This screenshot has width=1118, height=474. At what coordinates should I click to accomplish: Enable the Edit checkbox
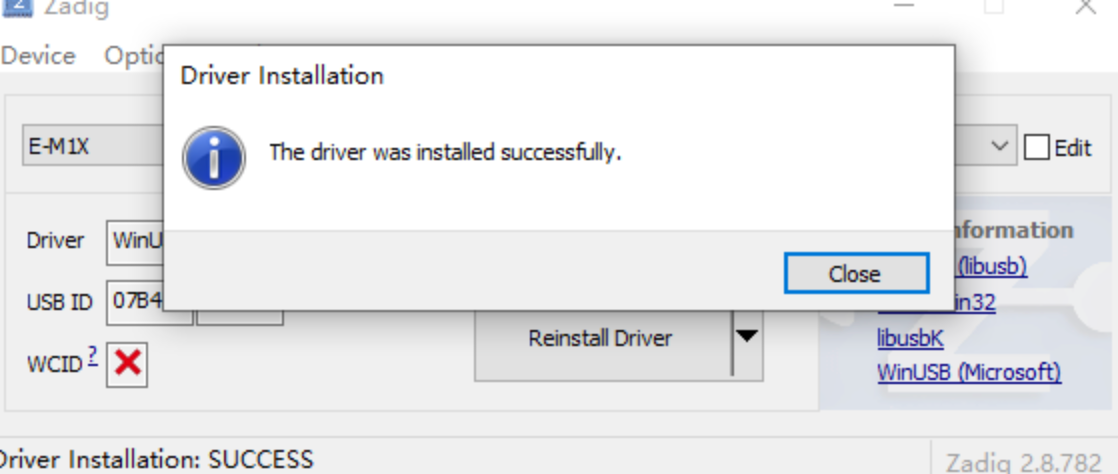tap(1036, 148)
